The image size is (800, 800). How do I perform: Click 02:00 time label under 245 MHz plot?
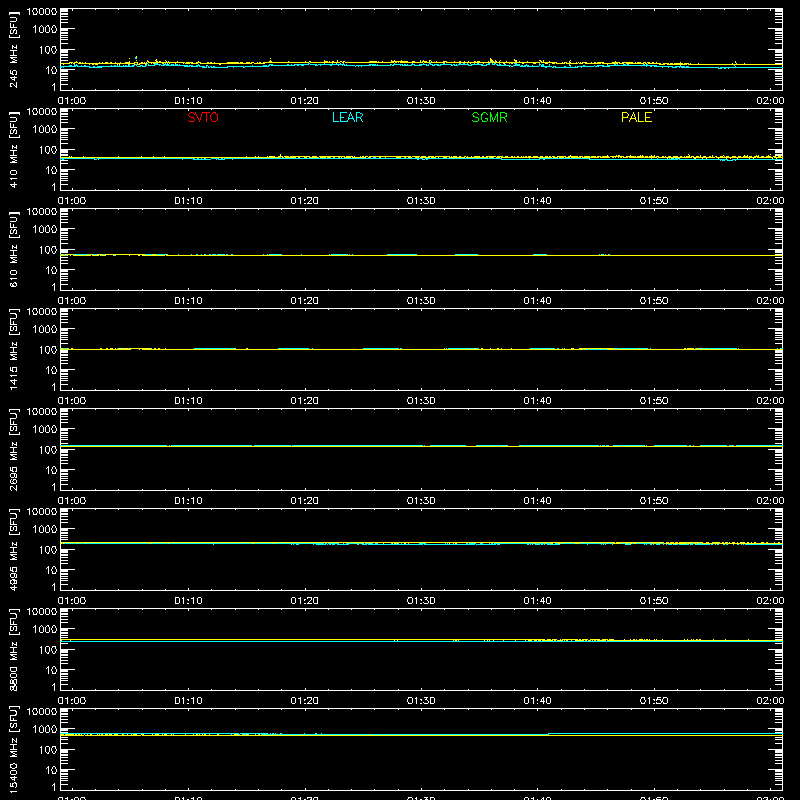pyautogui.click(x=770, y=101)
